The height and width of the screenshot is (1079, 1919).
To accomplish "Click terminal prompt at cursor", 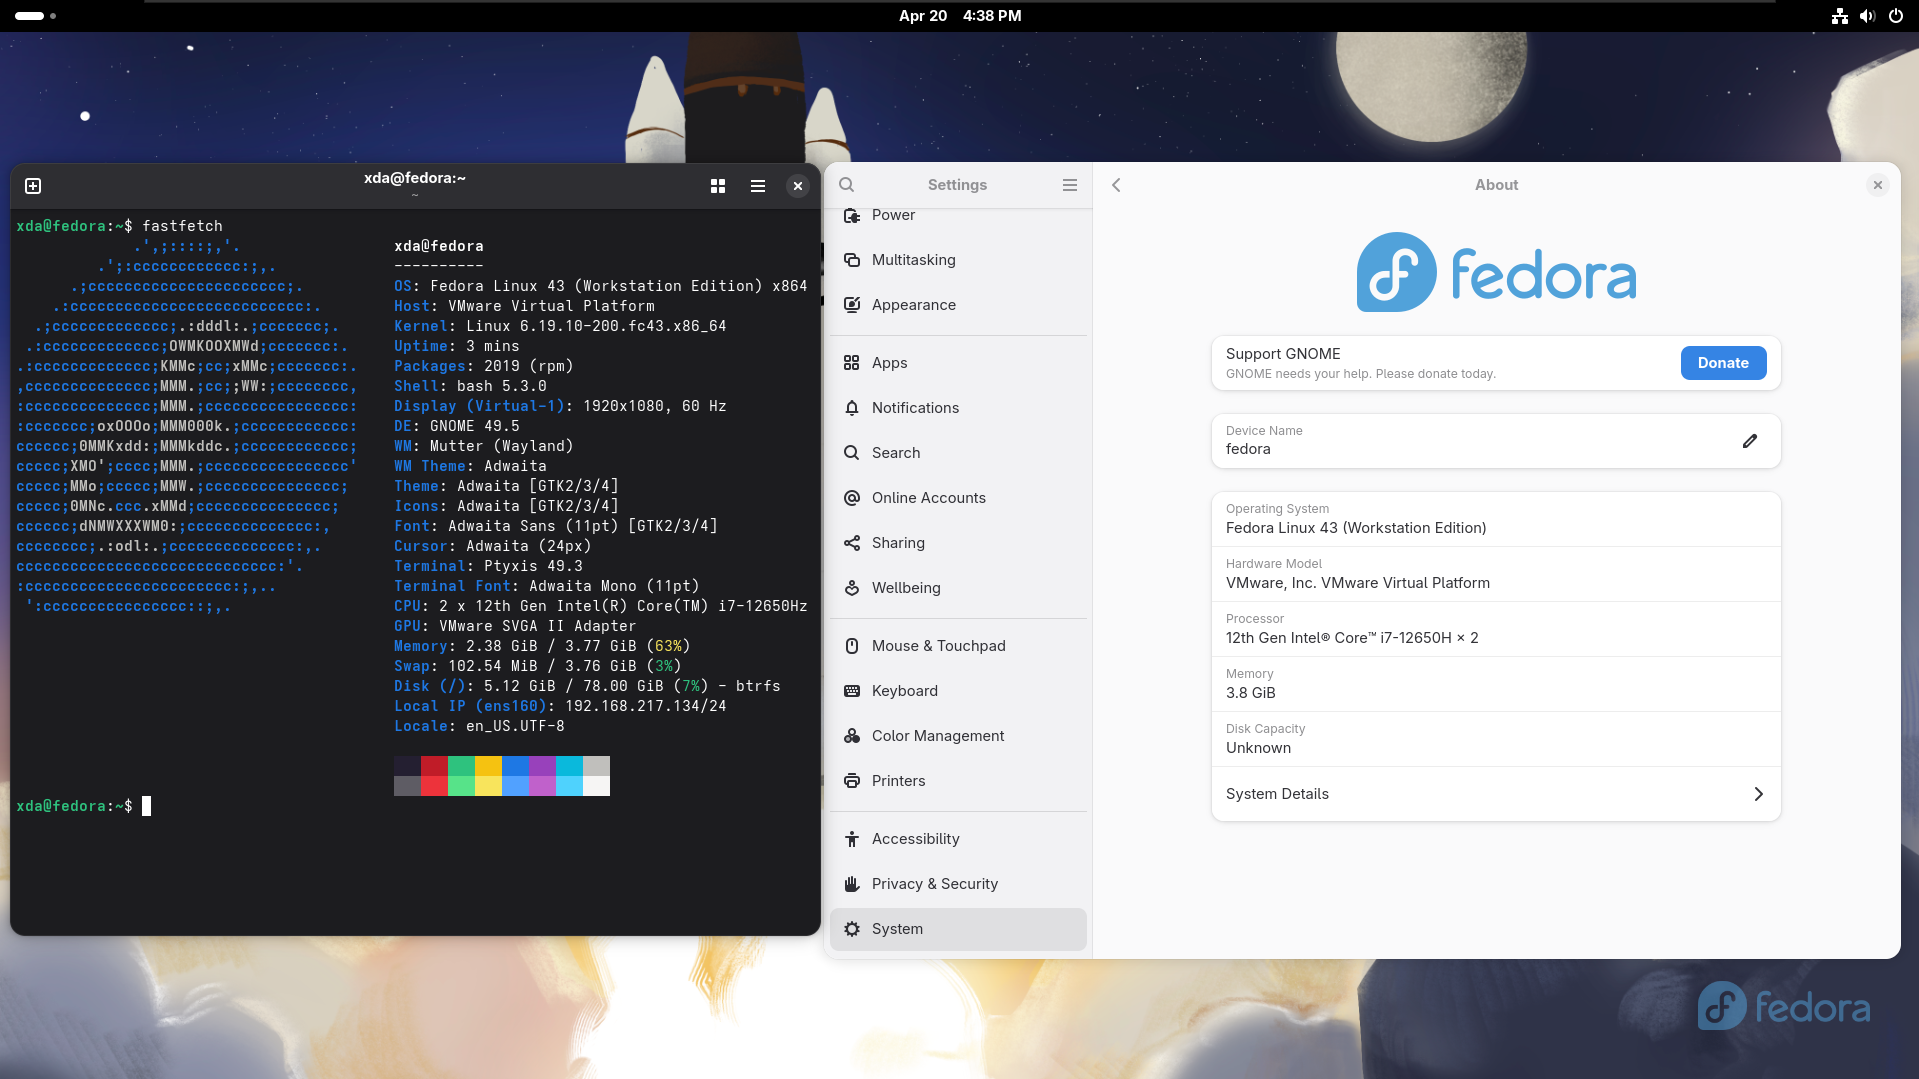I will pyautogui.click(x=146, y=806).
